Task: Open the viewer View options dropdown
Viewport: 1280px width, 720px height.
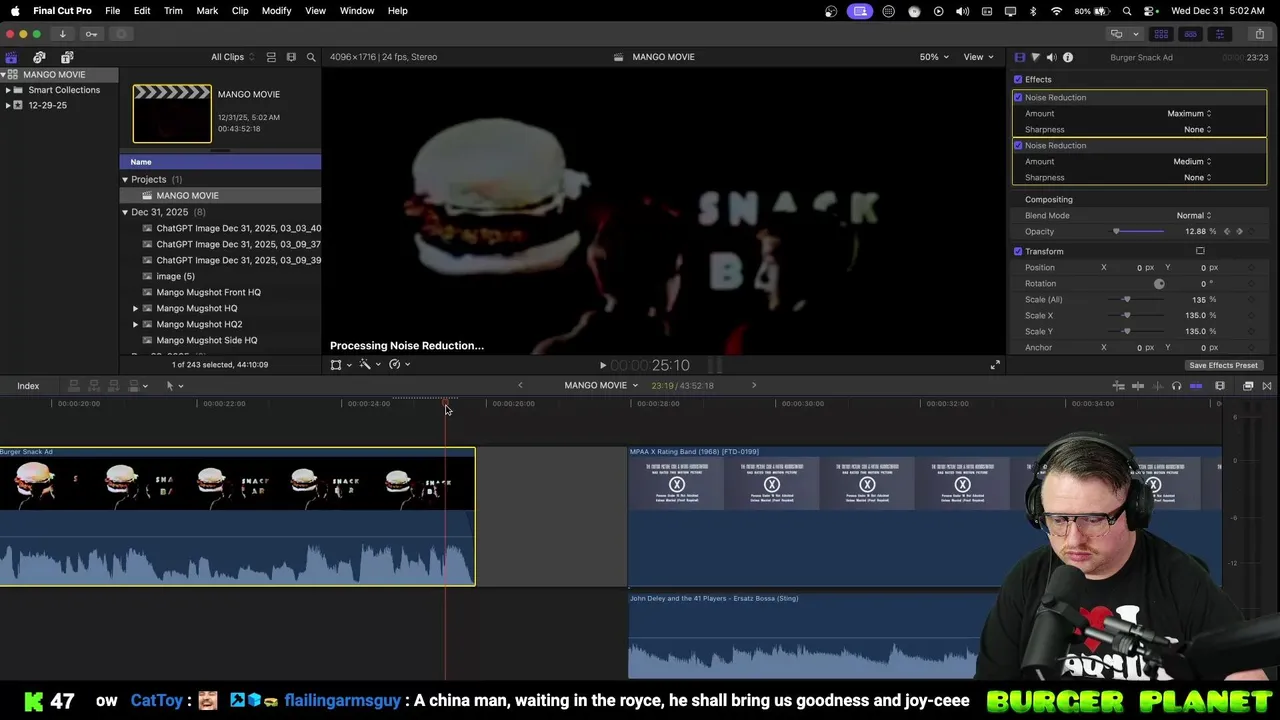Action: pos(978,57)
